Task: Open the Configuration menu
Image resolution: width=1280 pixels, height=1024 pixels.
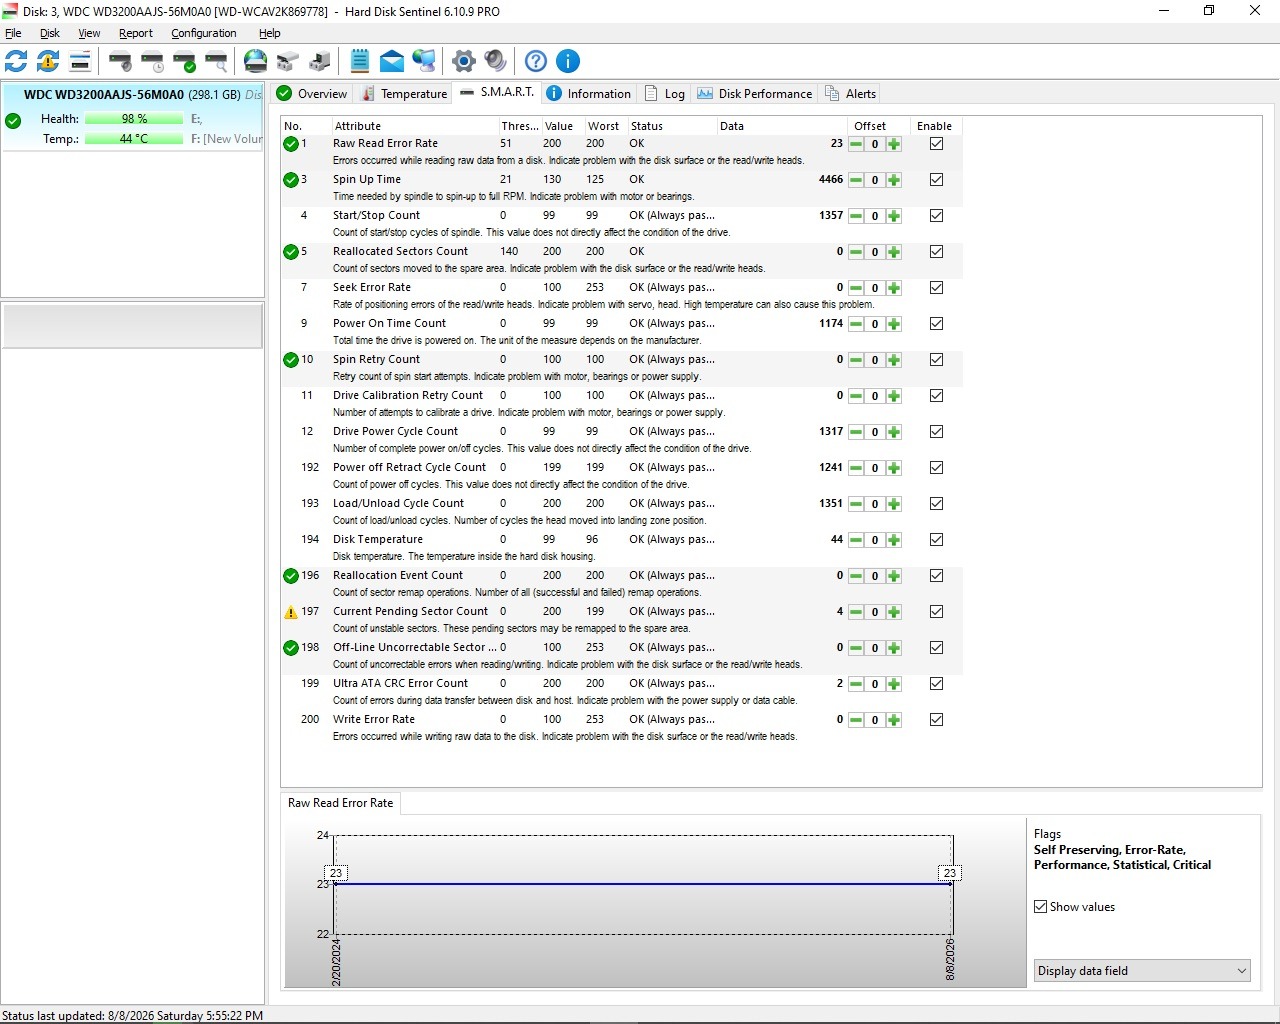Action: click(x=204, y=33)
